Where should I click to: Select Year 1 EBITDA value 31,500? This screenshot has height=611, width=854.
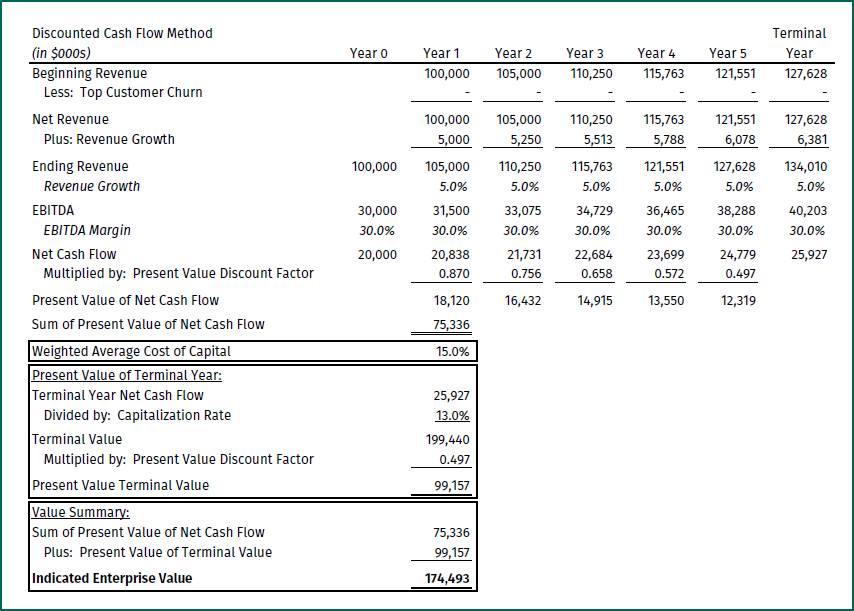451,211
